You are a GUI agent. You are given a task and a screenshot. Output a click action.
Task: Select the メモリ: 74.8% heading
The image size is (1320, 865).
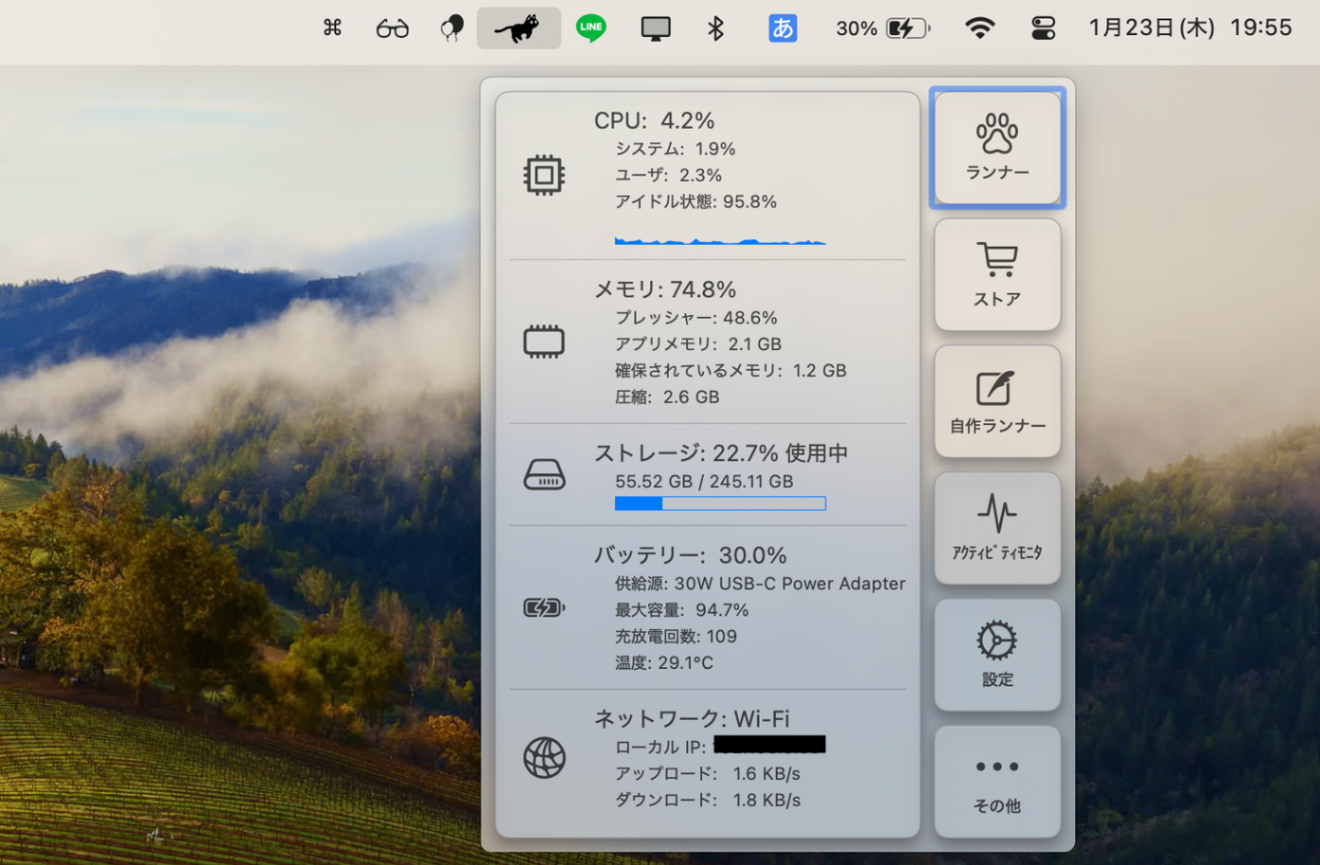[665, 290]
